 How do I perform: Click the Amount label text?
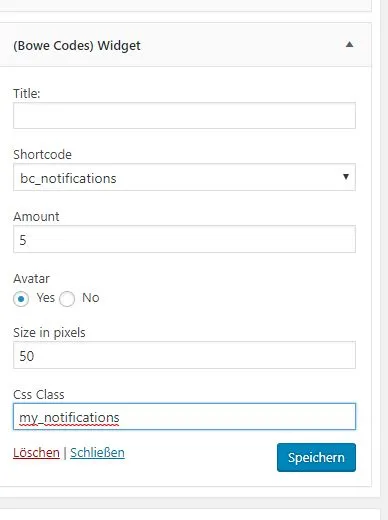coord(36,217)
